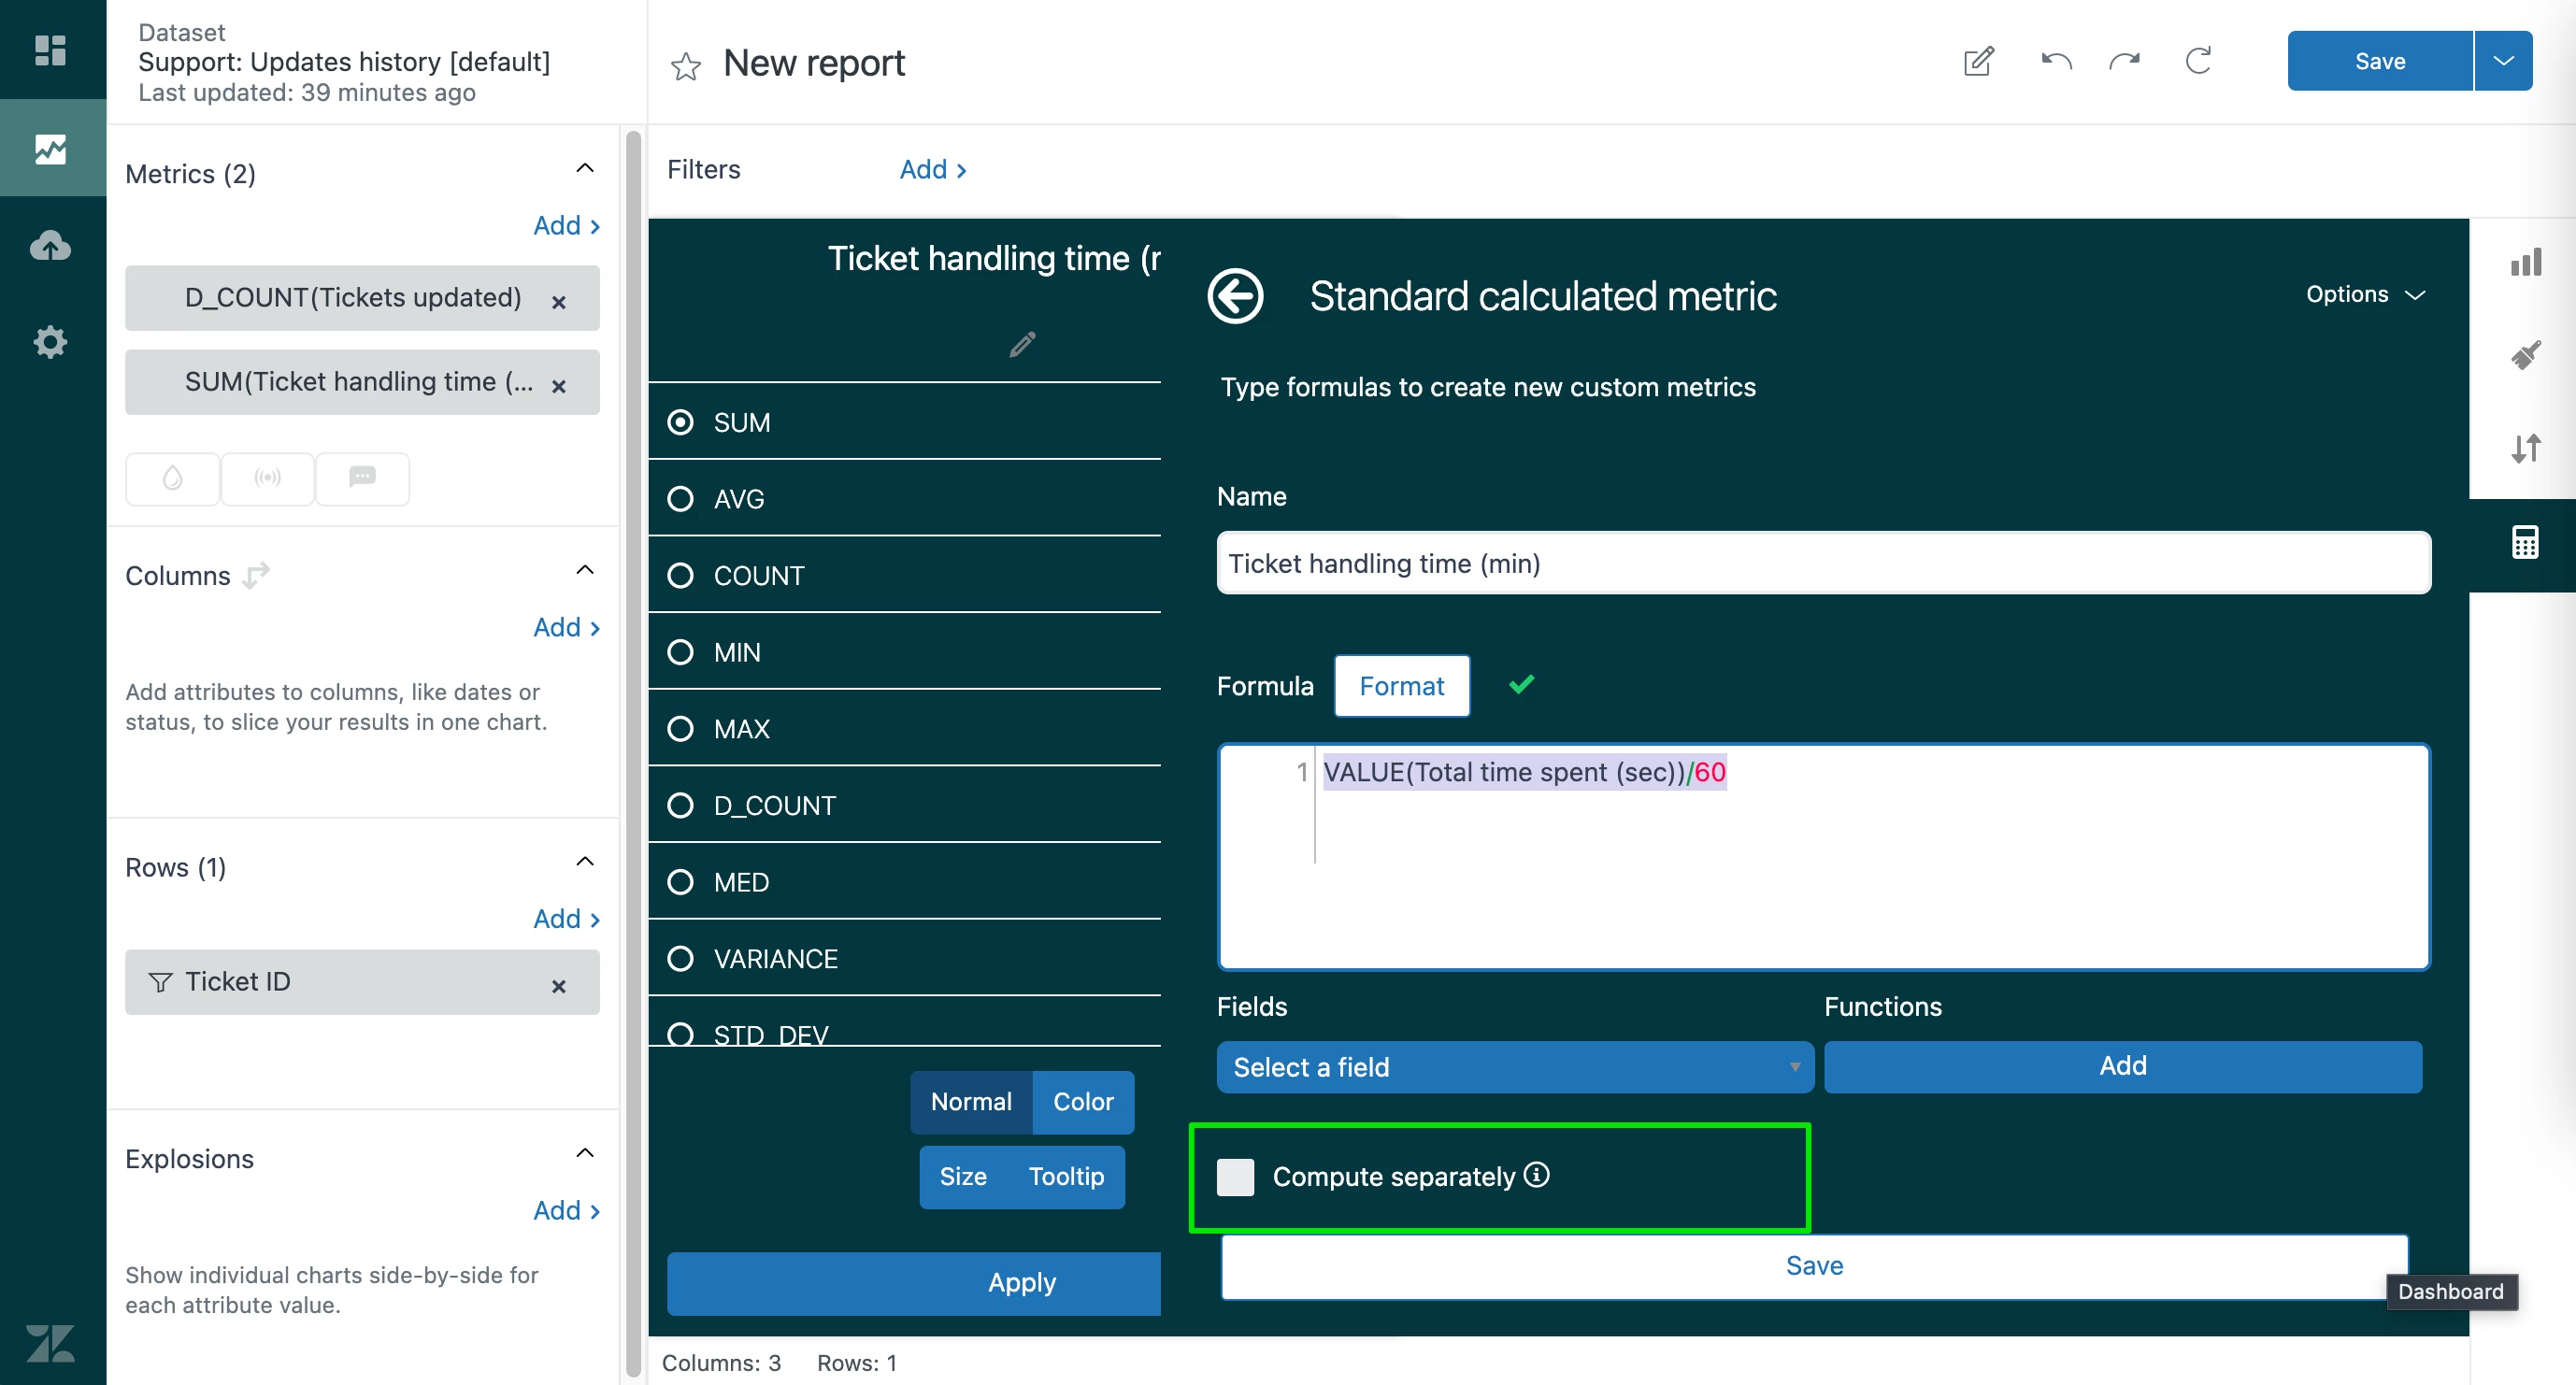
Task: Open the Select a field dropdown
Action: pos(1514,1067)
